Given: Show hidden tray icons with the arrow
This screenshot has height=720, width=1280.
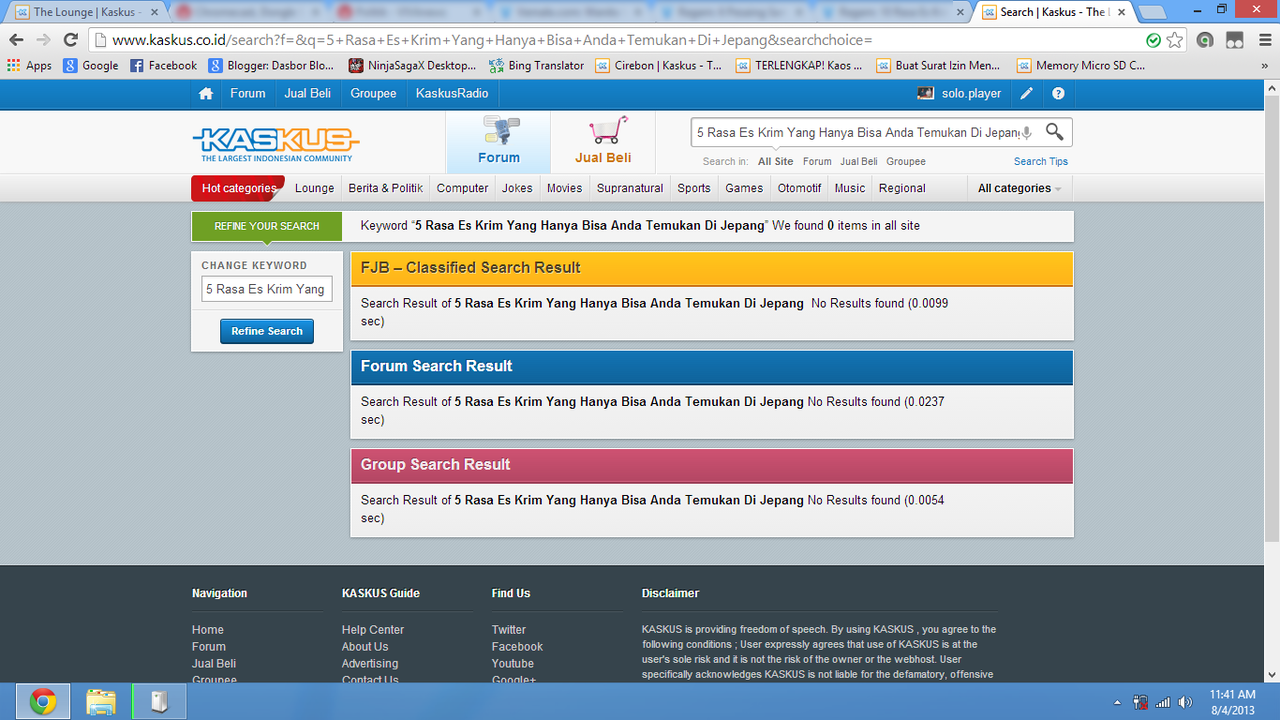Looking at the screenshot, I should click(1118, 702).
